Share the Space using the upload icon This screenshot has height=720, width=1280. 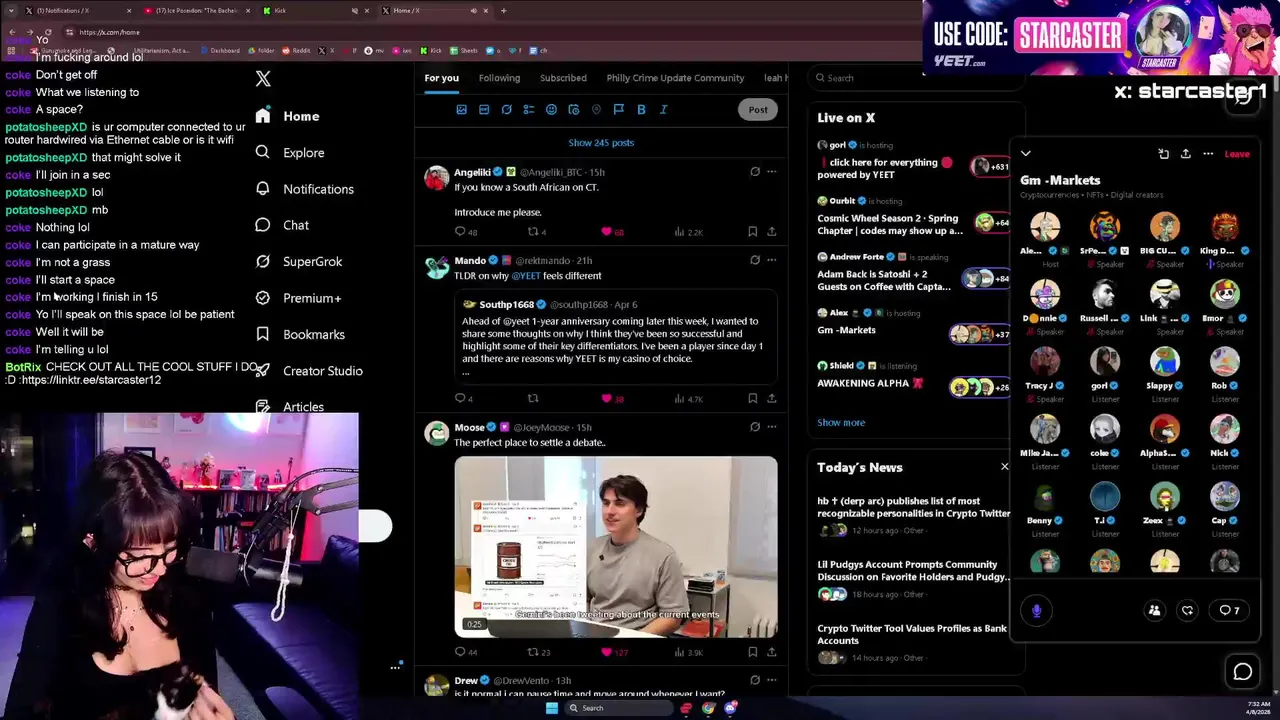[x=1186, y=154]
